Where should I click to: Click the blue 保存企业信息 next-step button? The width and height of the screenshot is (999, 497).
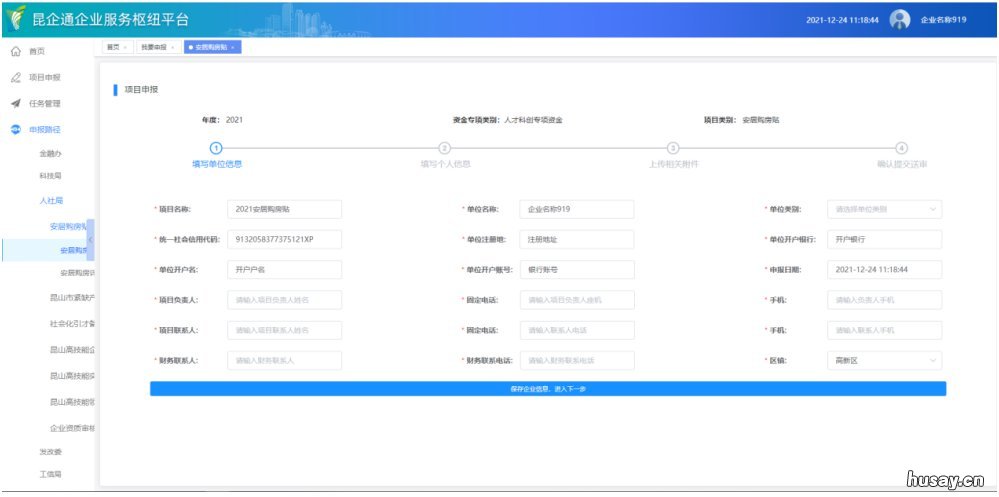[x=548, y=388]
